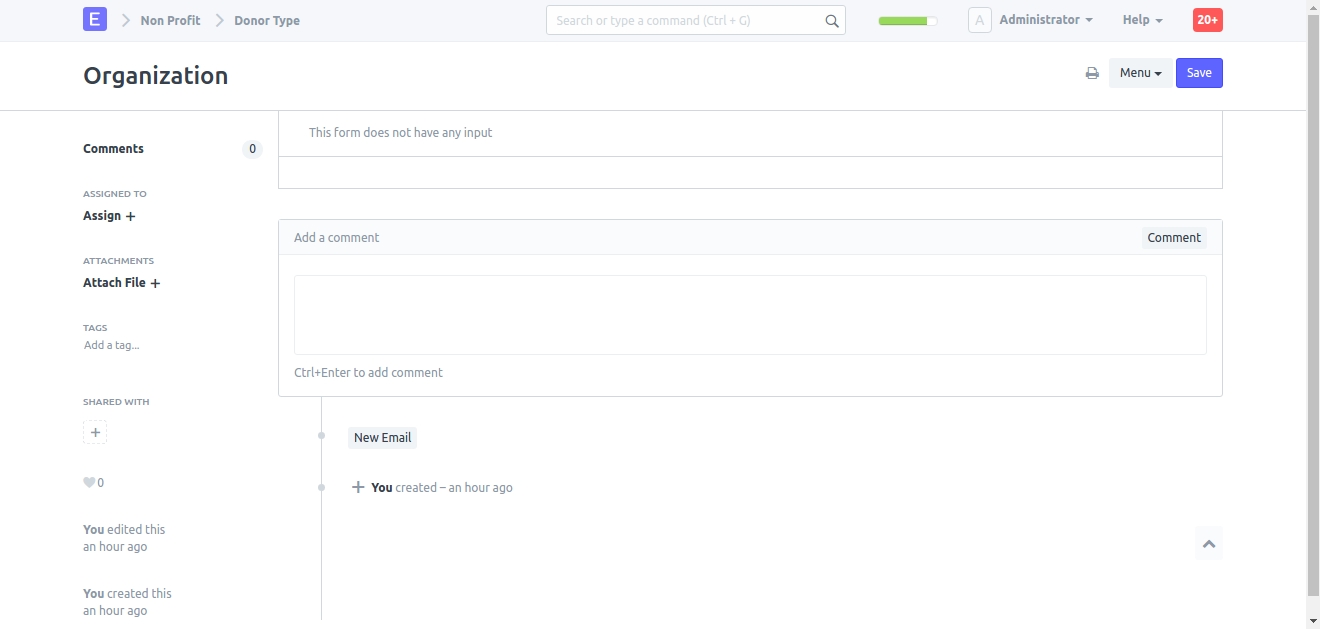
Task: Navigate to Non Profit breadcrumb
Action: click(170, 20)
